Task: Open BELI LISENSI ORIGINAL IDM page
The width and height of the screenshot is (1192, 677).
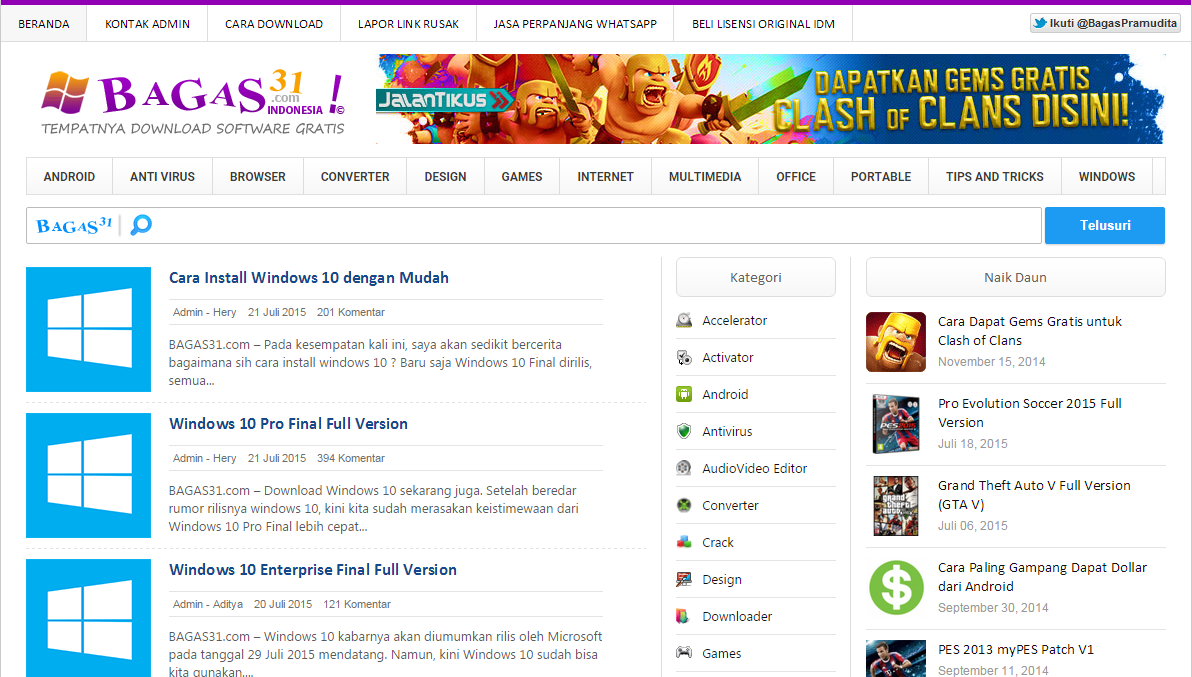Action: click(763, 24)
